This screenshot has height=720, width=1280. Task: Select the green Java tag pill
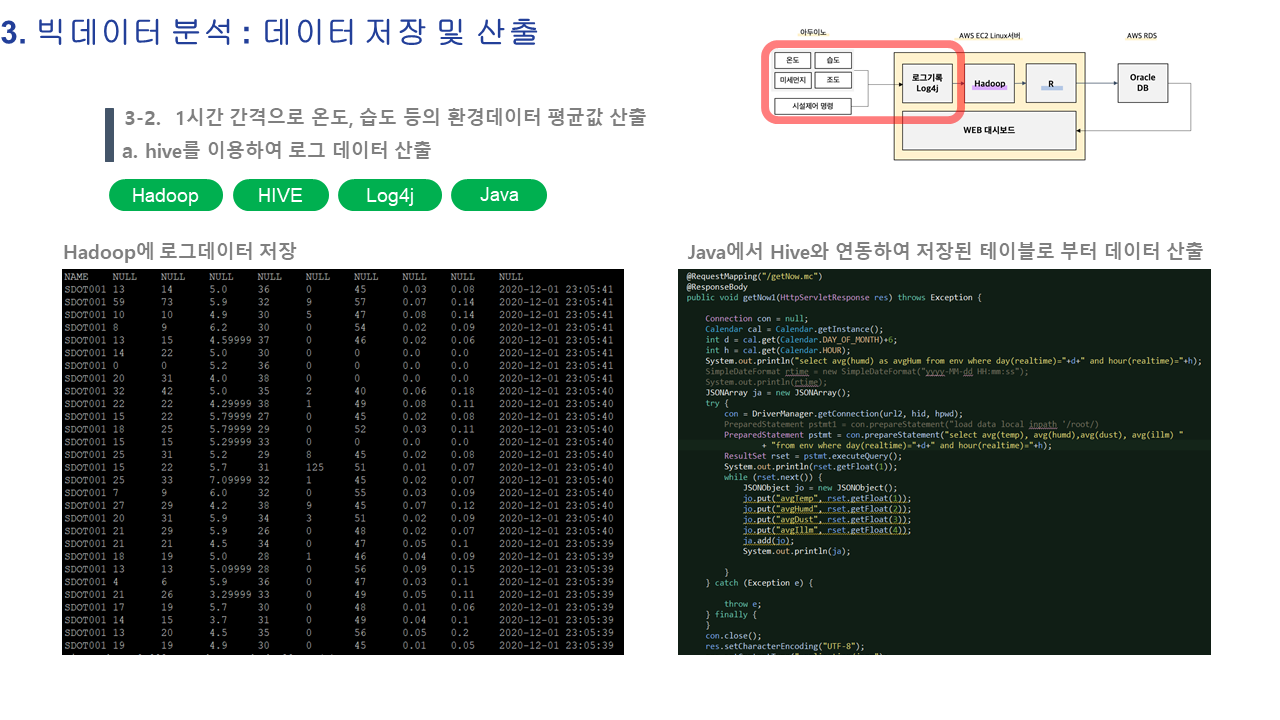click(498, 195)
